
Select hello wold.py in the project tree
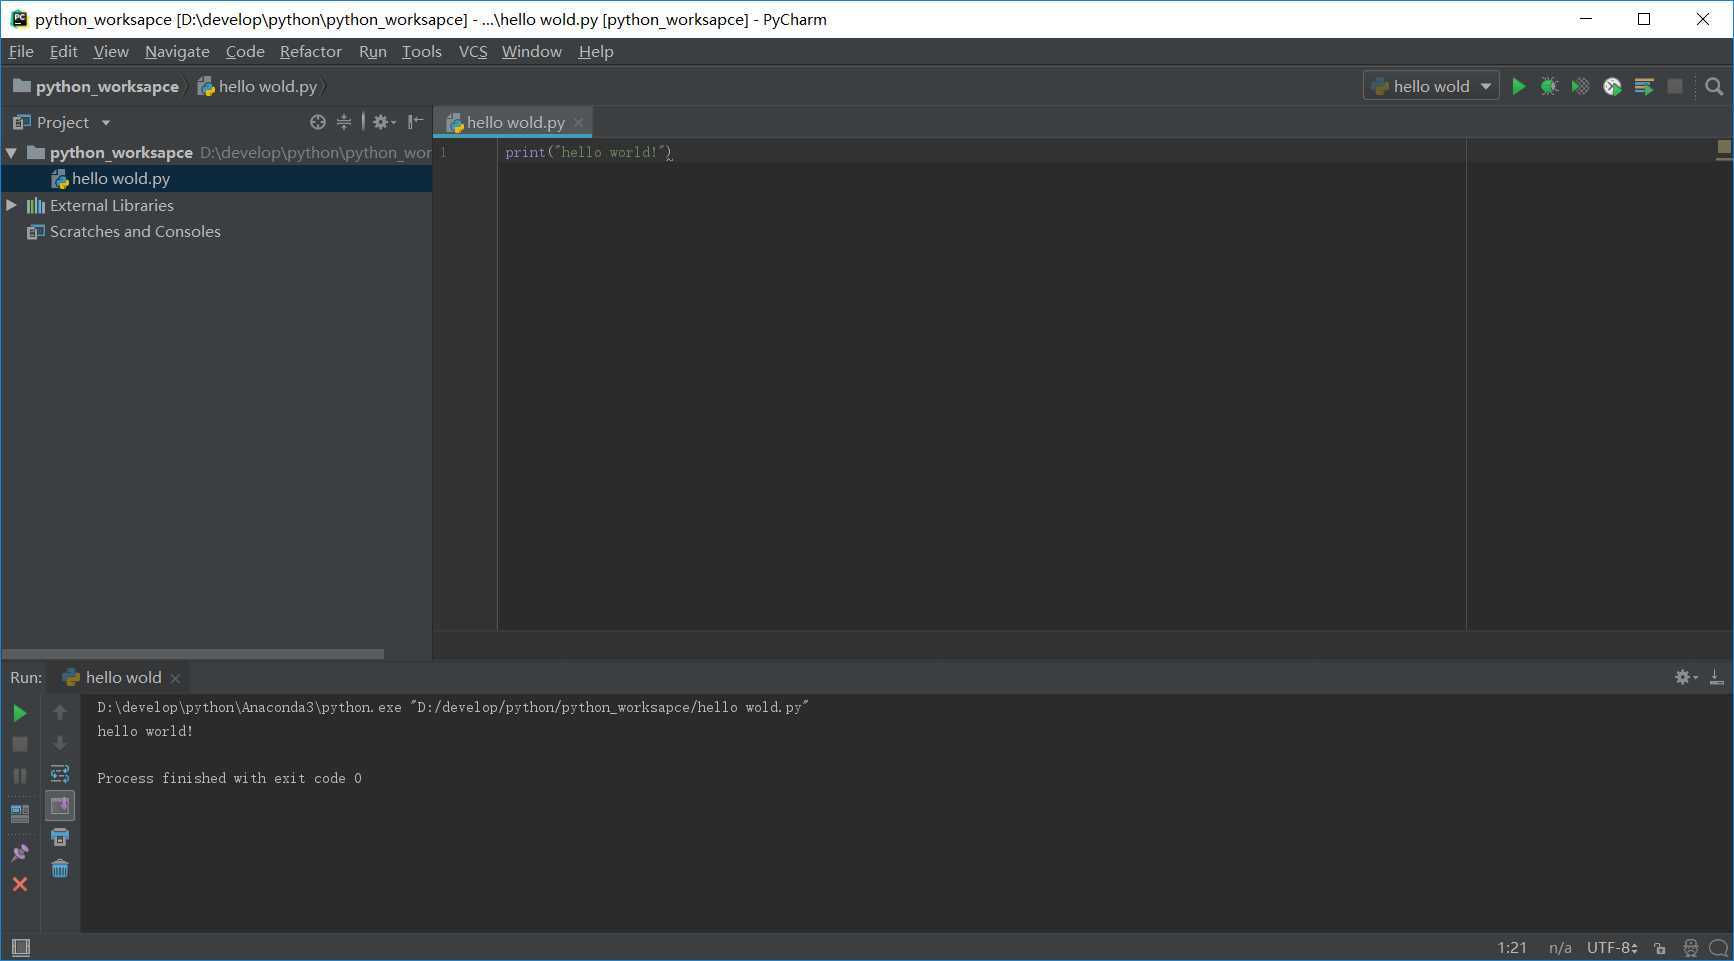120,179
